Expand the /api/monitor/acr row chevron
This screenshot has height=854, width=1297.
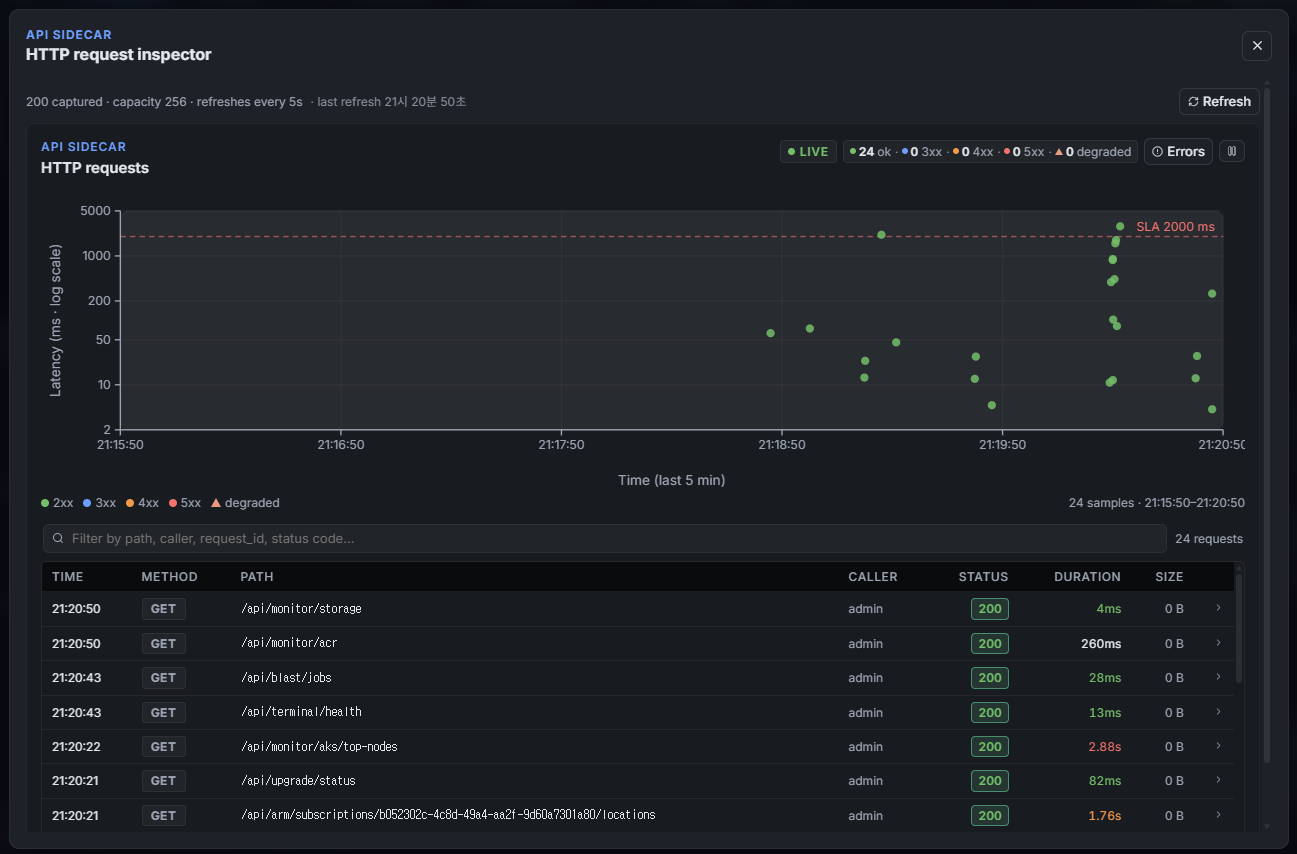(1218, 643)
